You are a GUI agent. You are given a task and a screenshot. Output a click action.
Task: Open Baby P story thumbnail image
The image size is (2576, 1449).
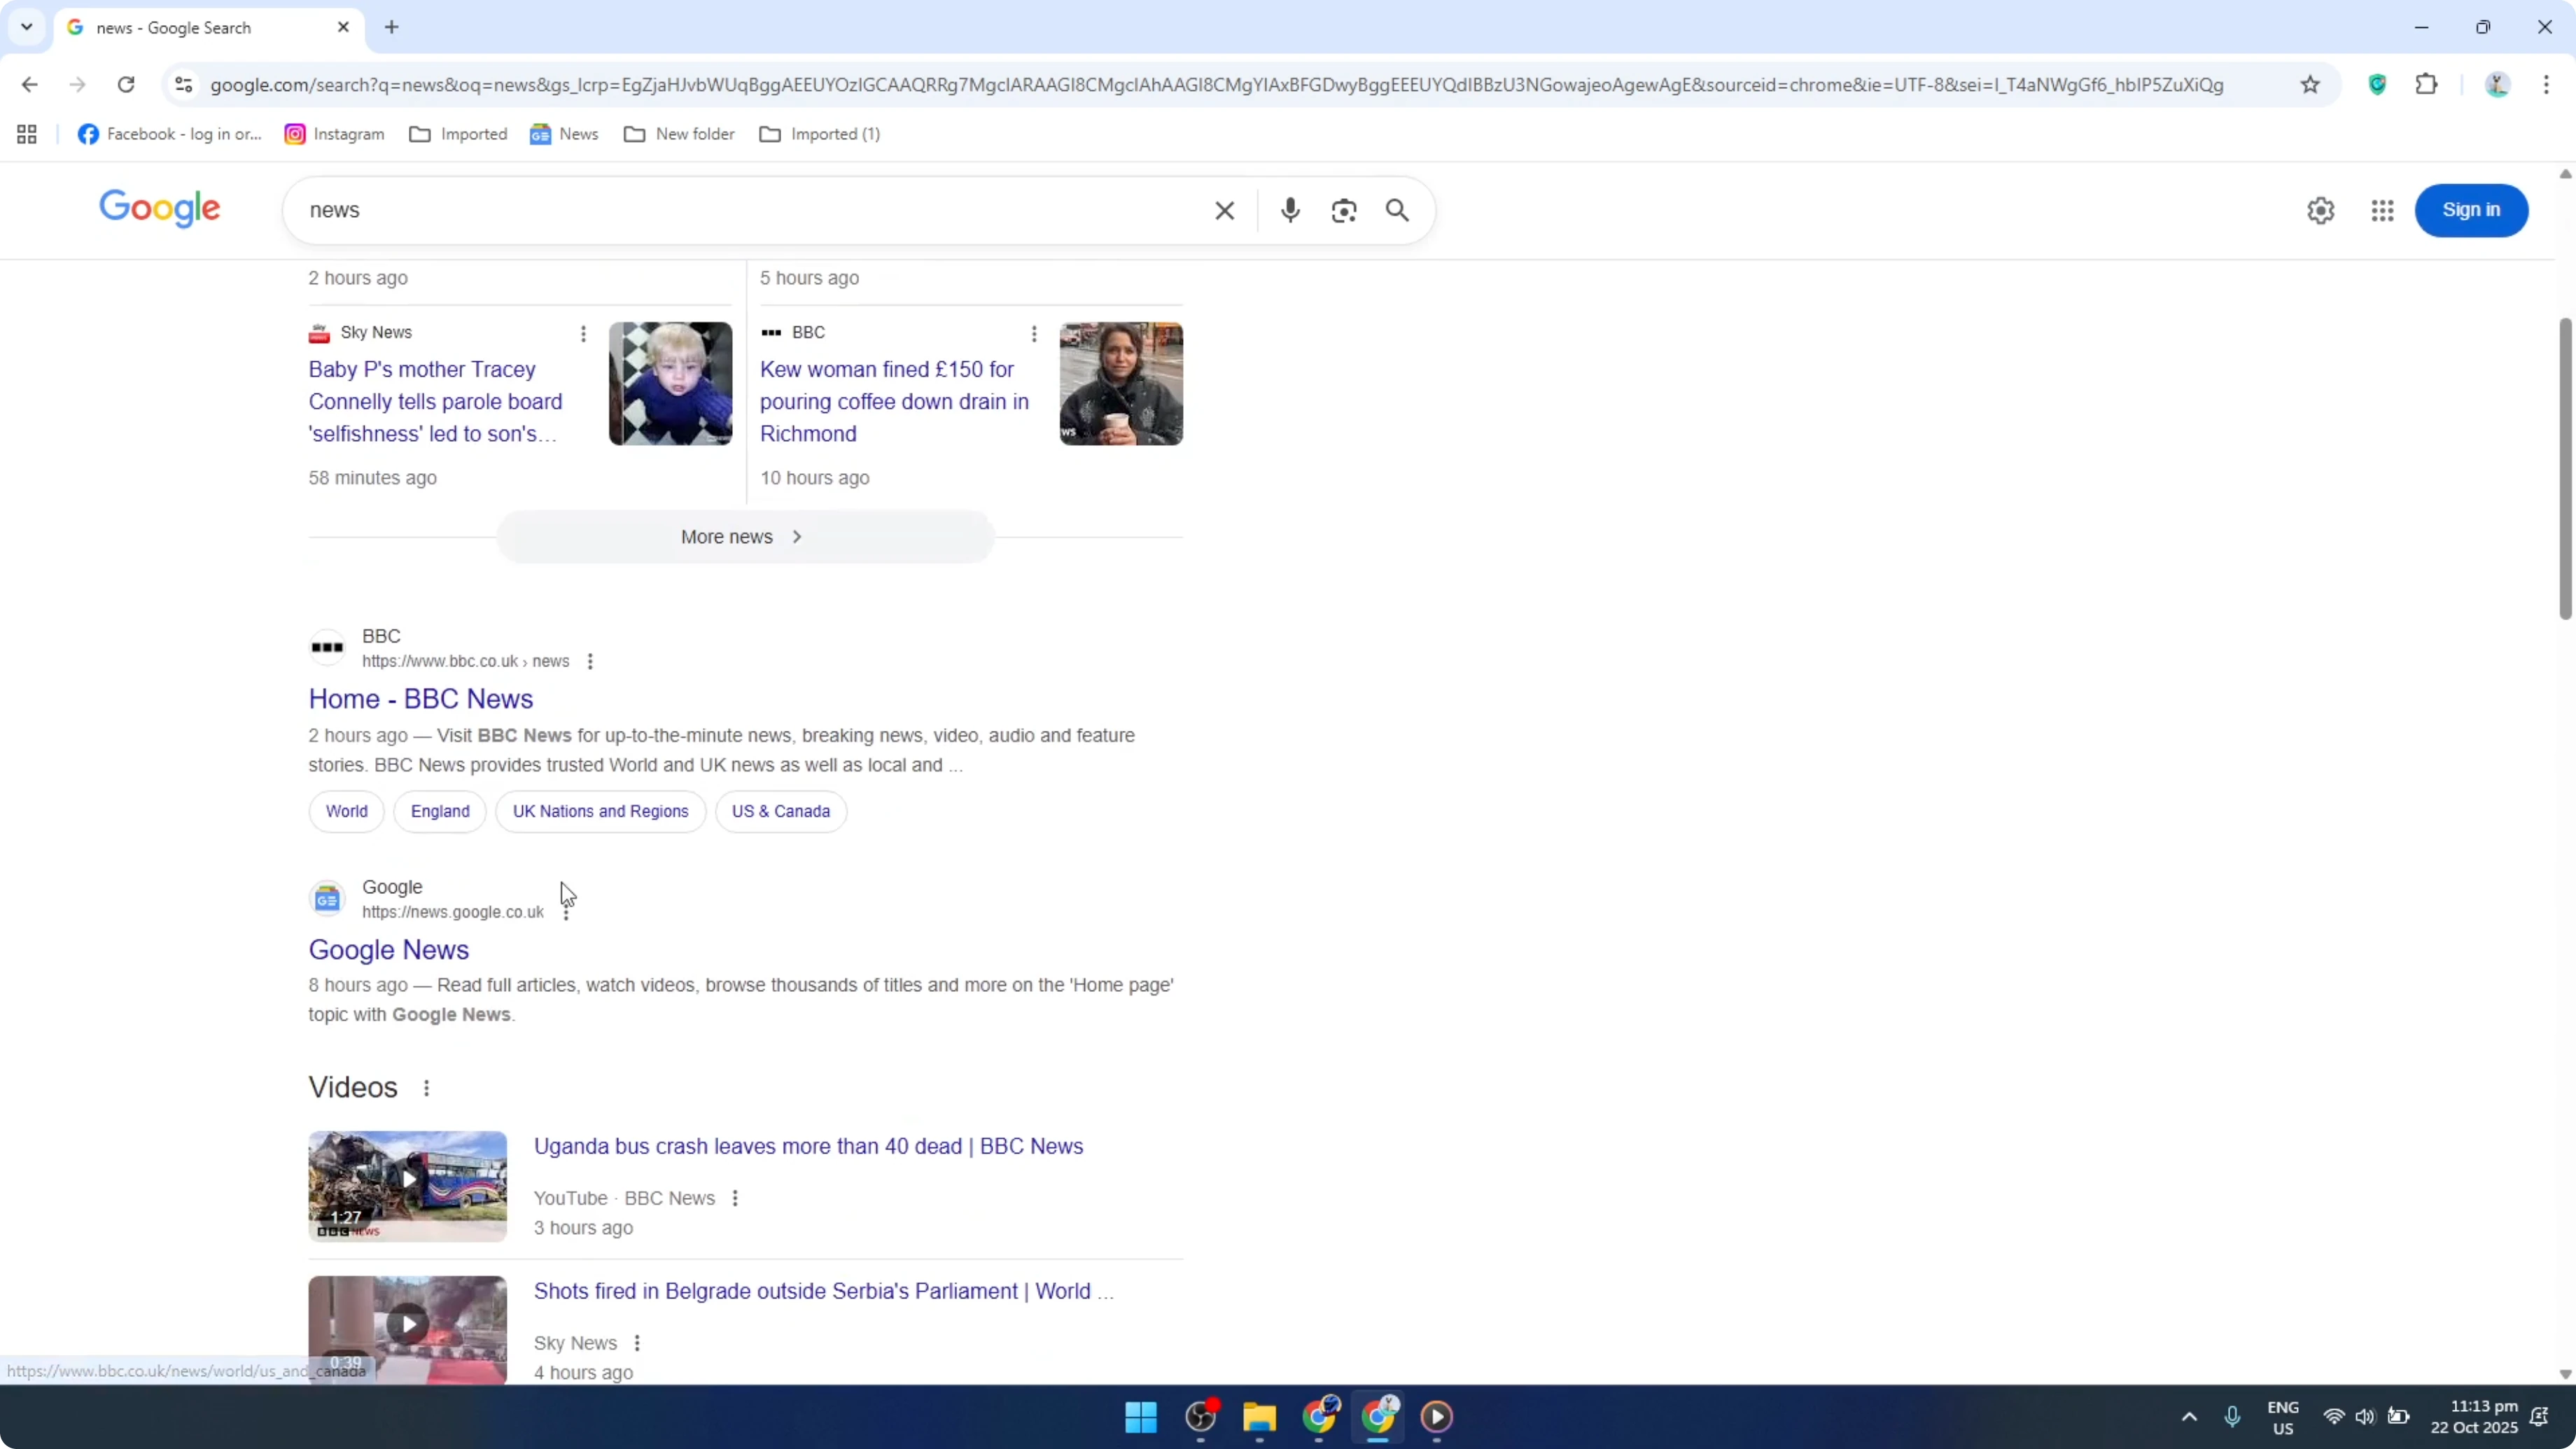[x=670, y=384]
